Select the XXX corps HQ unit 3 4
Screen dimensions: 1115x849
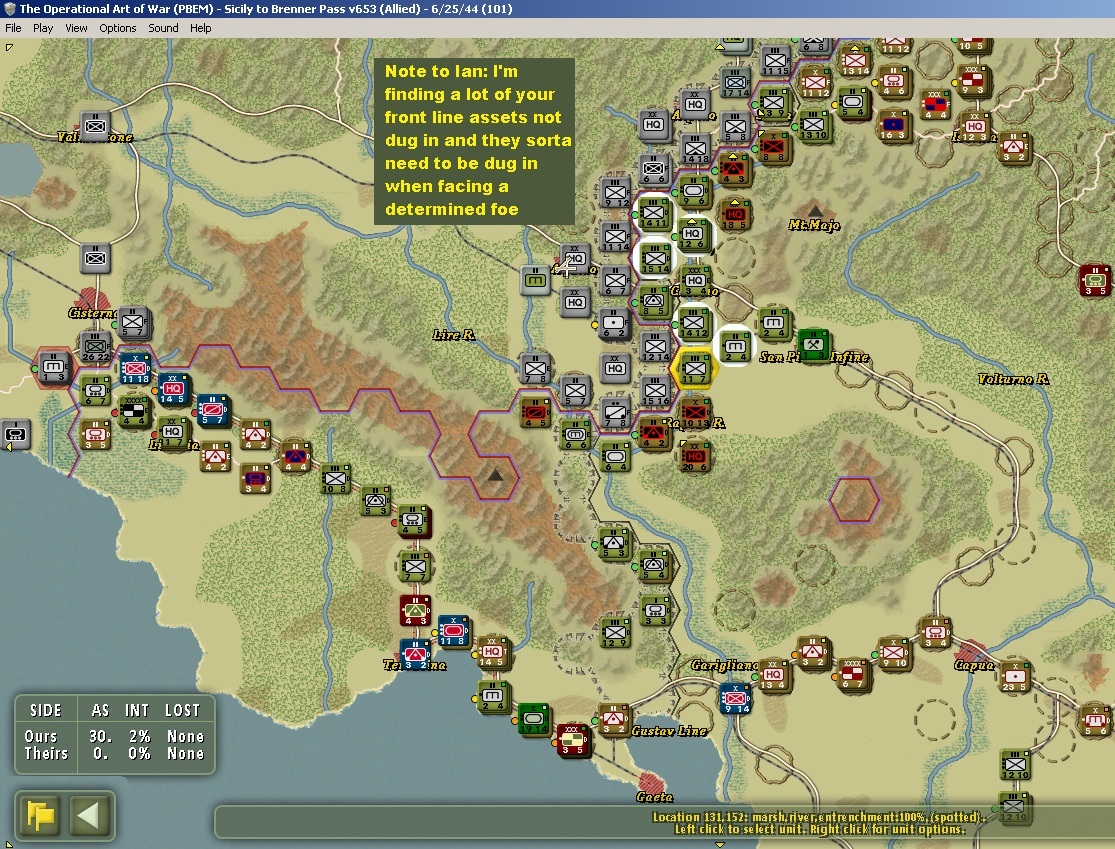click(x=695, y=280)
